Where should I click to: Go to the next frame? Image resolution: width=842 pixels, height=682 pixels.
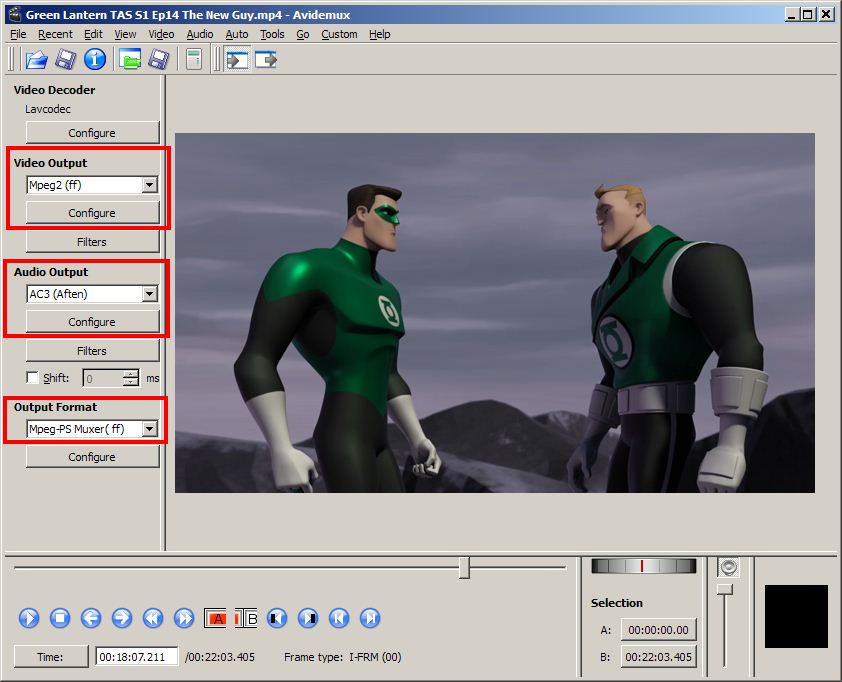tap(122, 618)
